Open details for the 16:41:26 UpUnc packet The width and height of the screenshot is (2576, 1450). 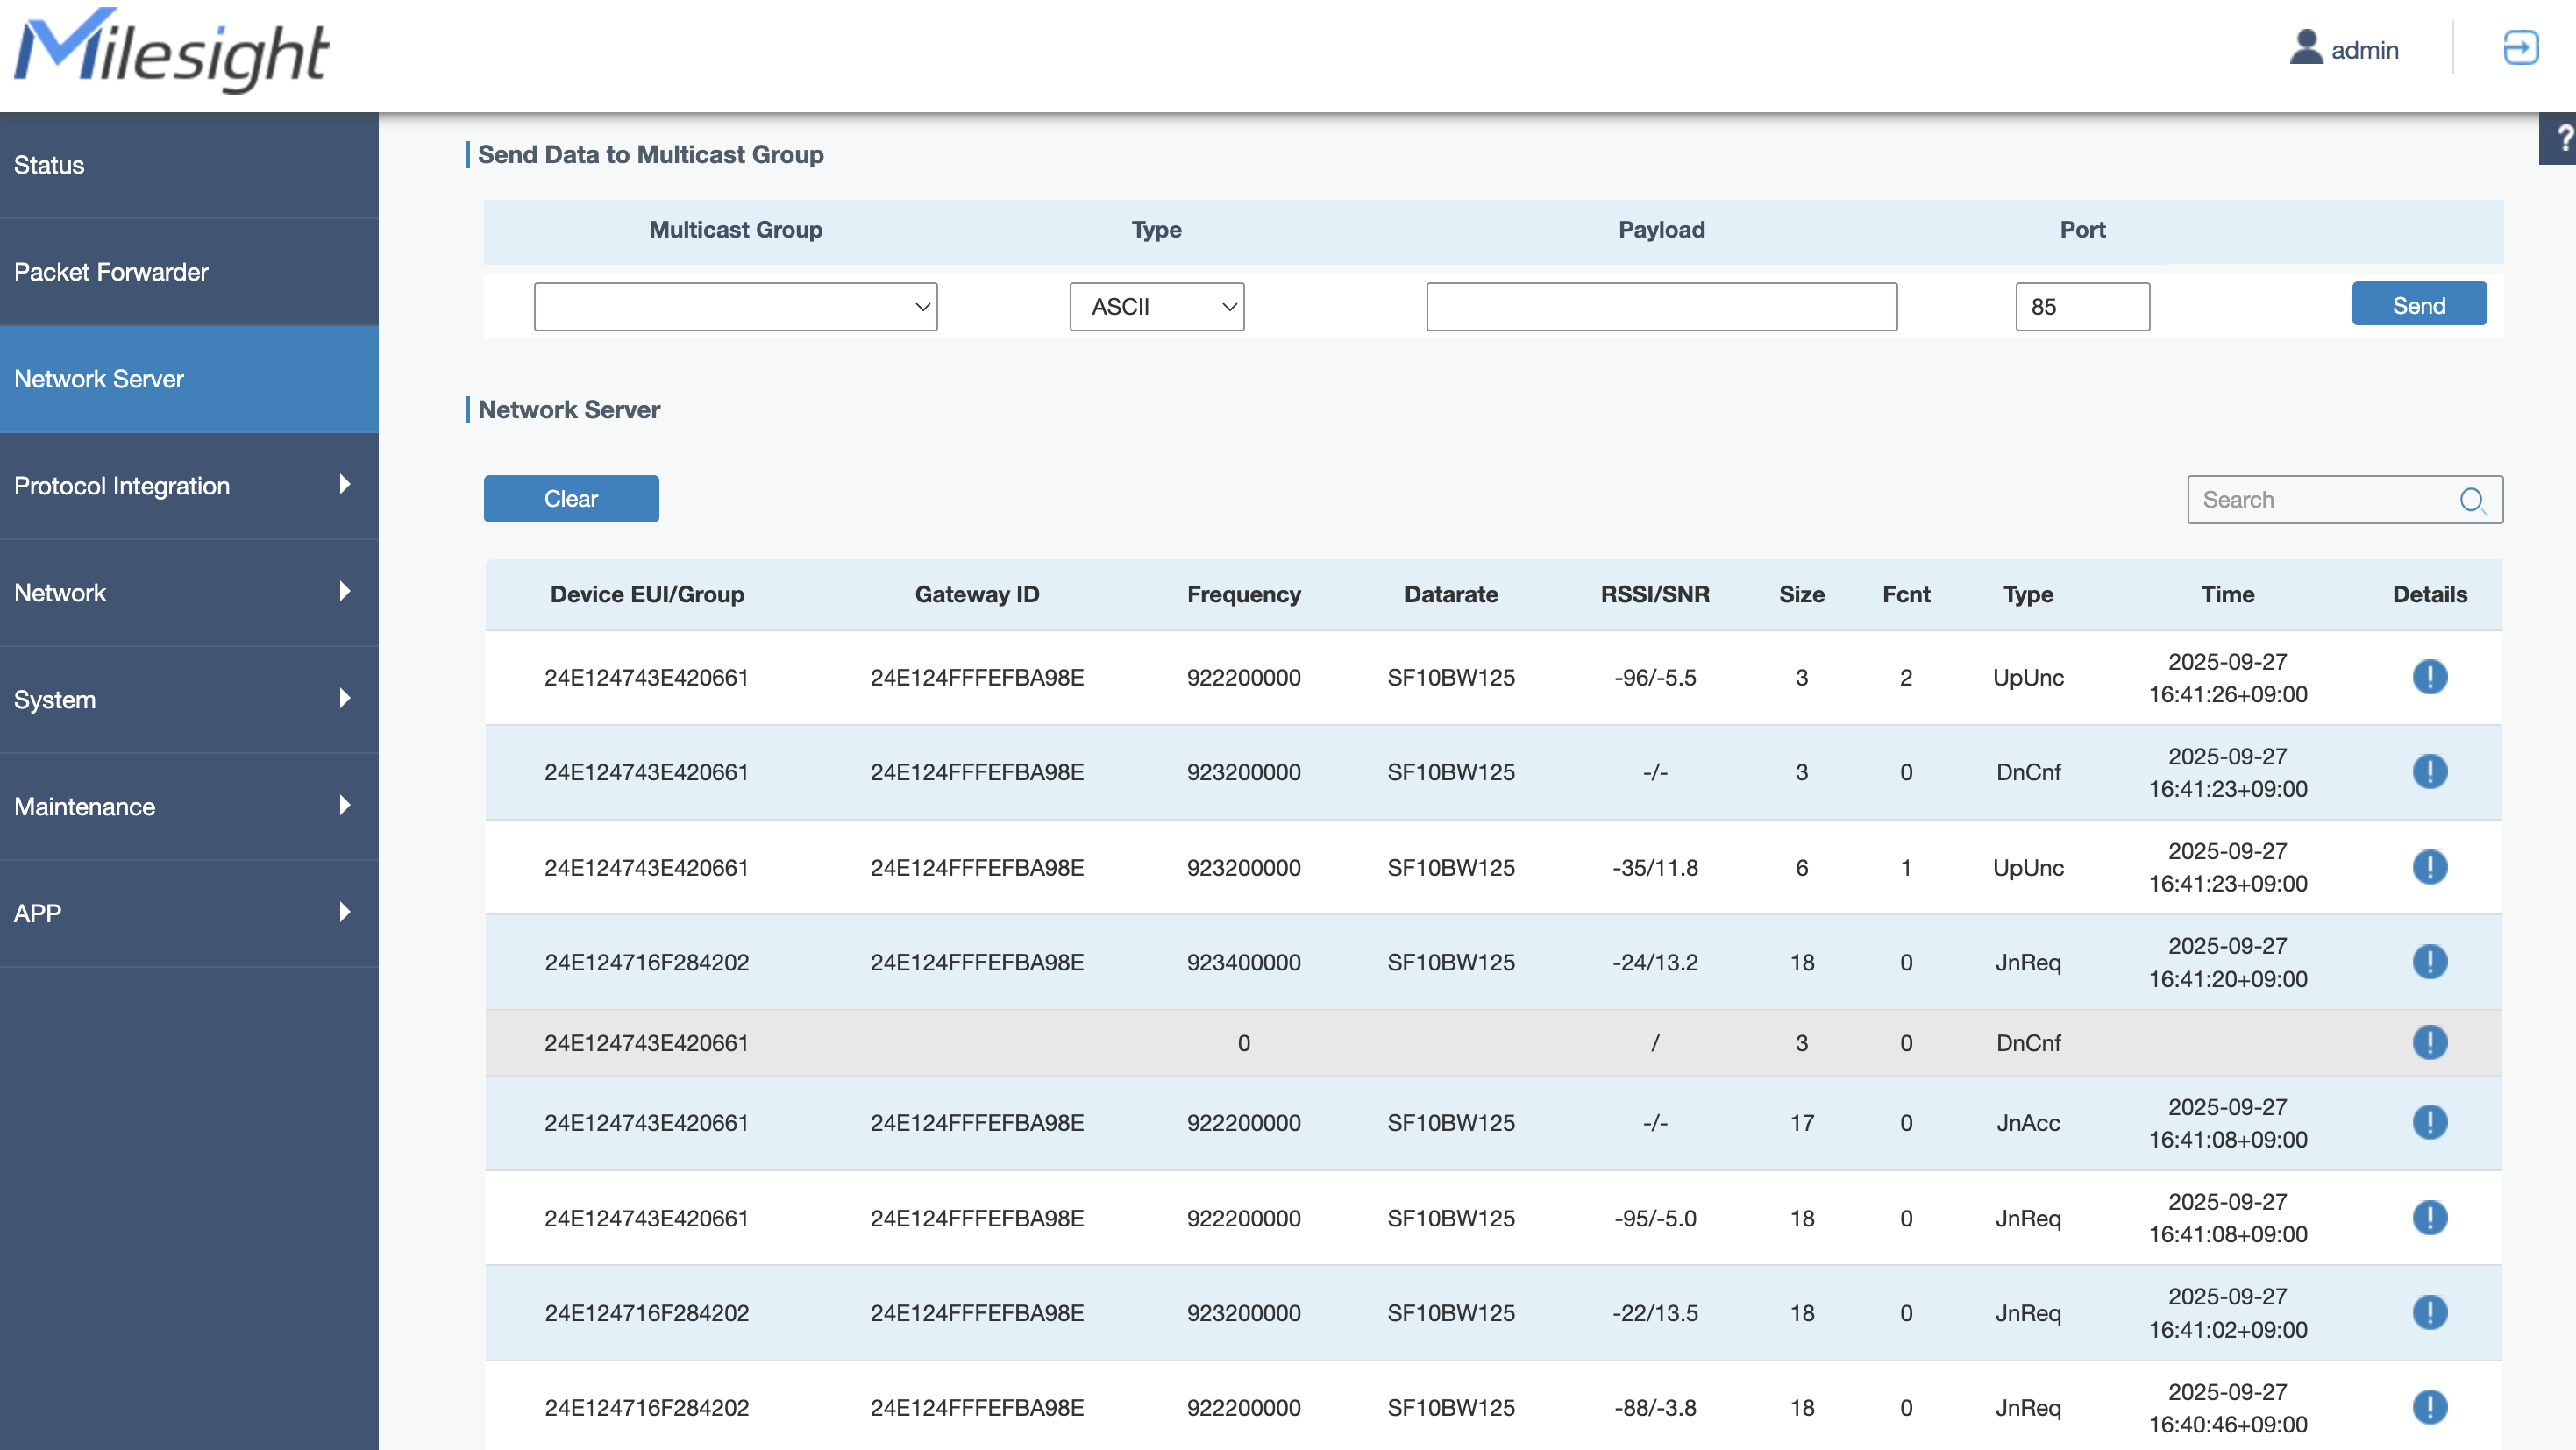click(2429, 677)
